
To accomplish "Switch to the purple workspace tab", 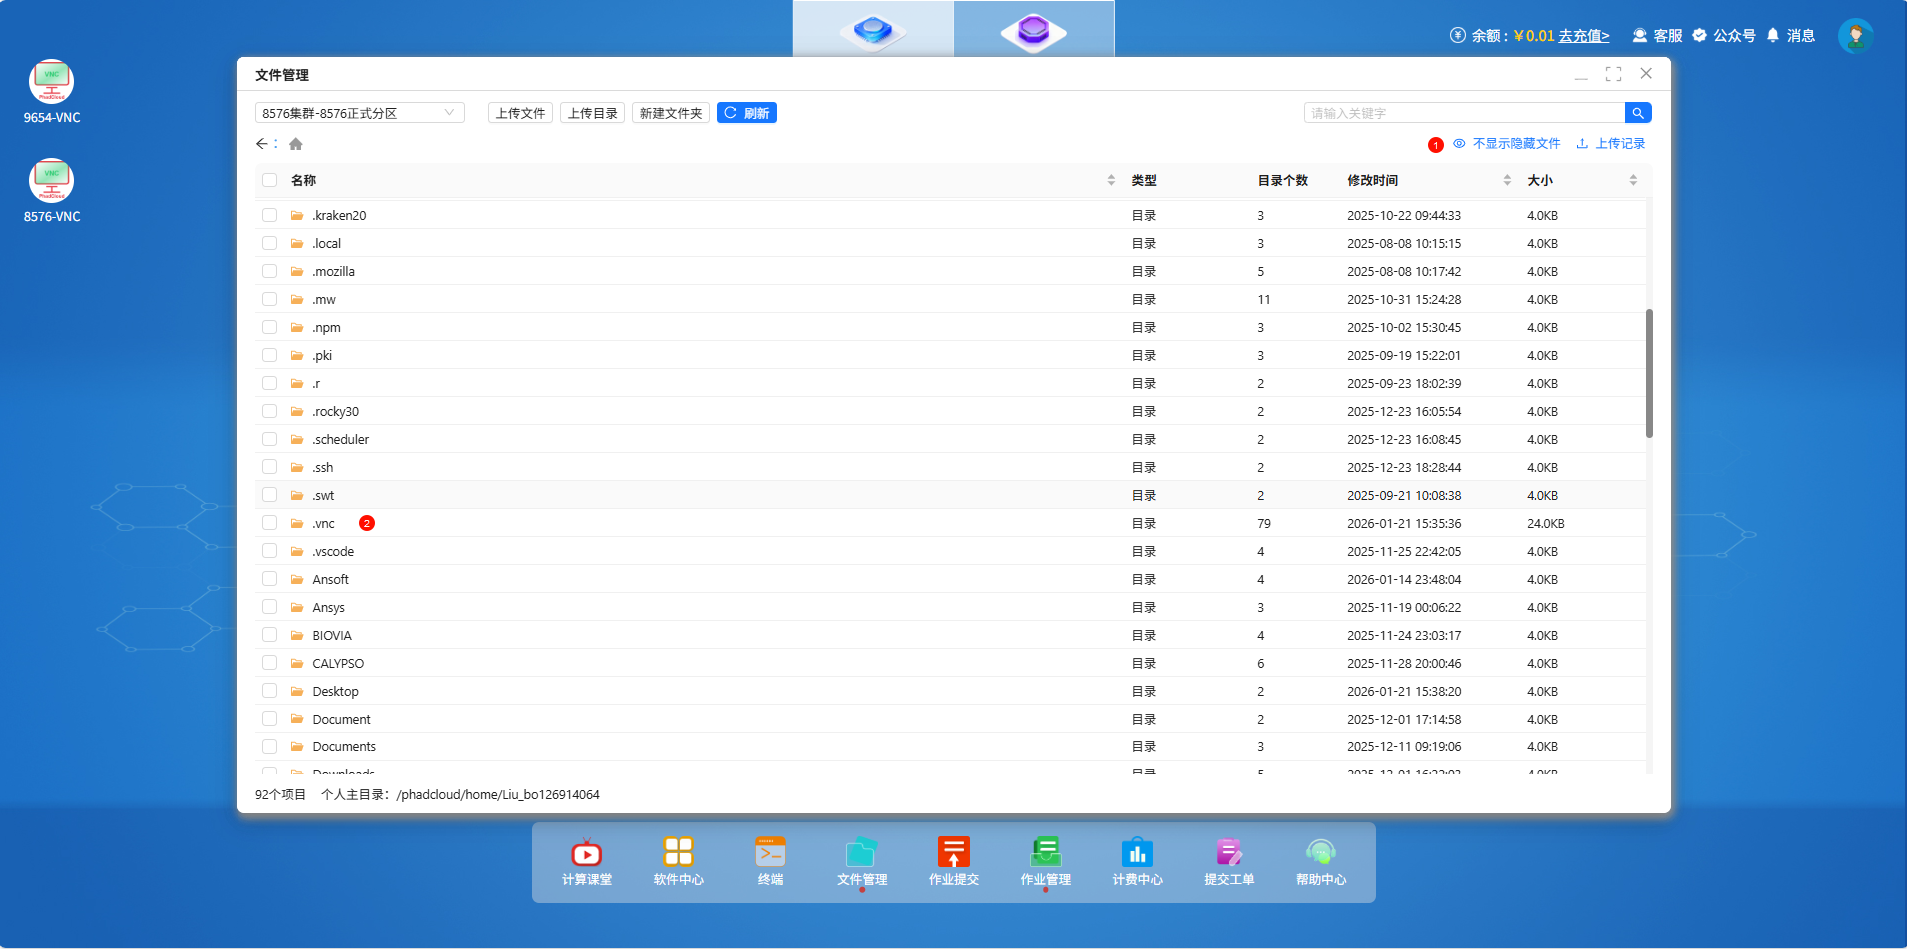I will point(1033,30).
